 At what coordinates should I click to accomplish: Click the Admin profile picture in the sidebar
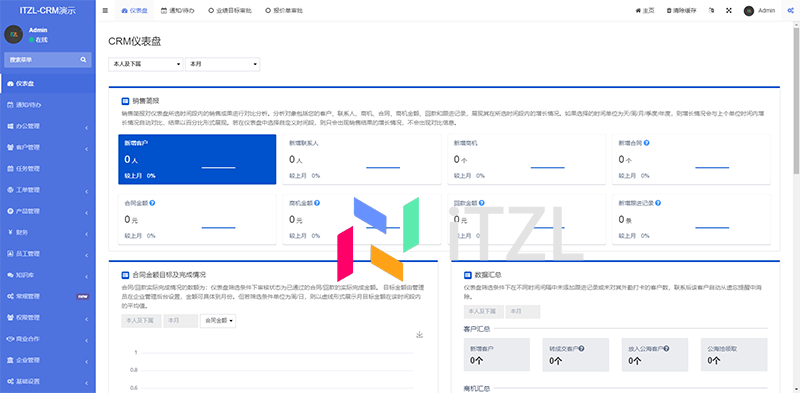[x=14, y=34]
